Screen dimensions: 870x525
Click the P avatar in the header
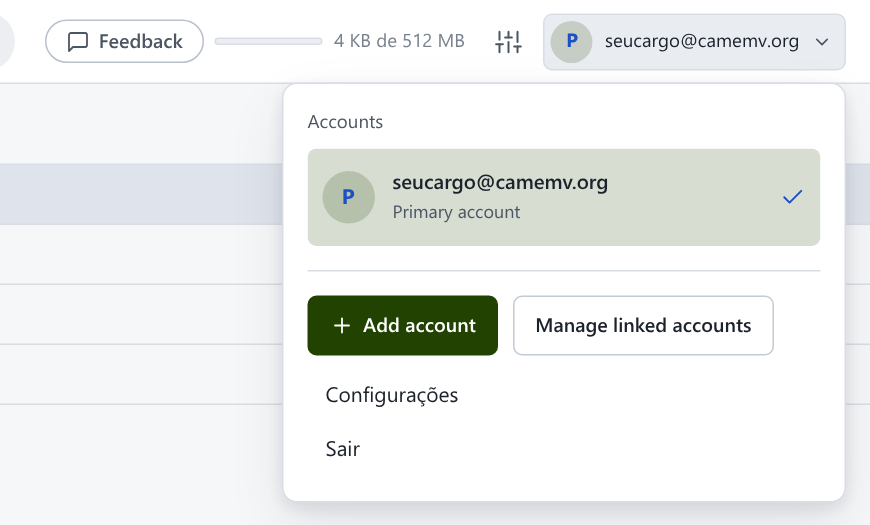pyautogui.click(x=571, y=42)
